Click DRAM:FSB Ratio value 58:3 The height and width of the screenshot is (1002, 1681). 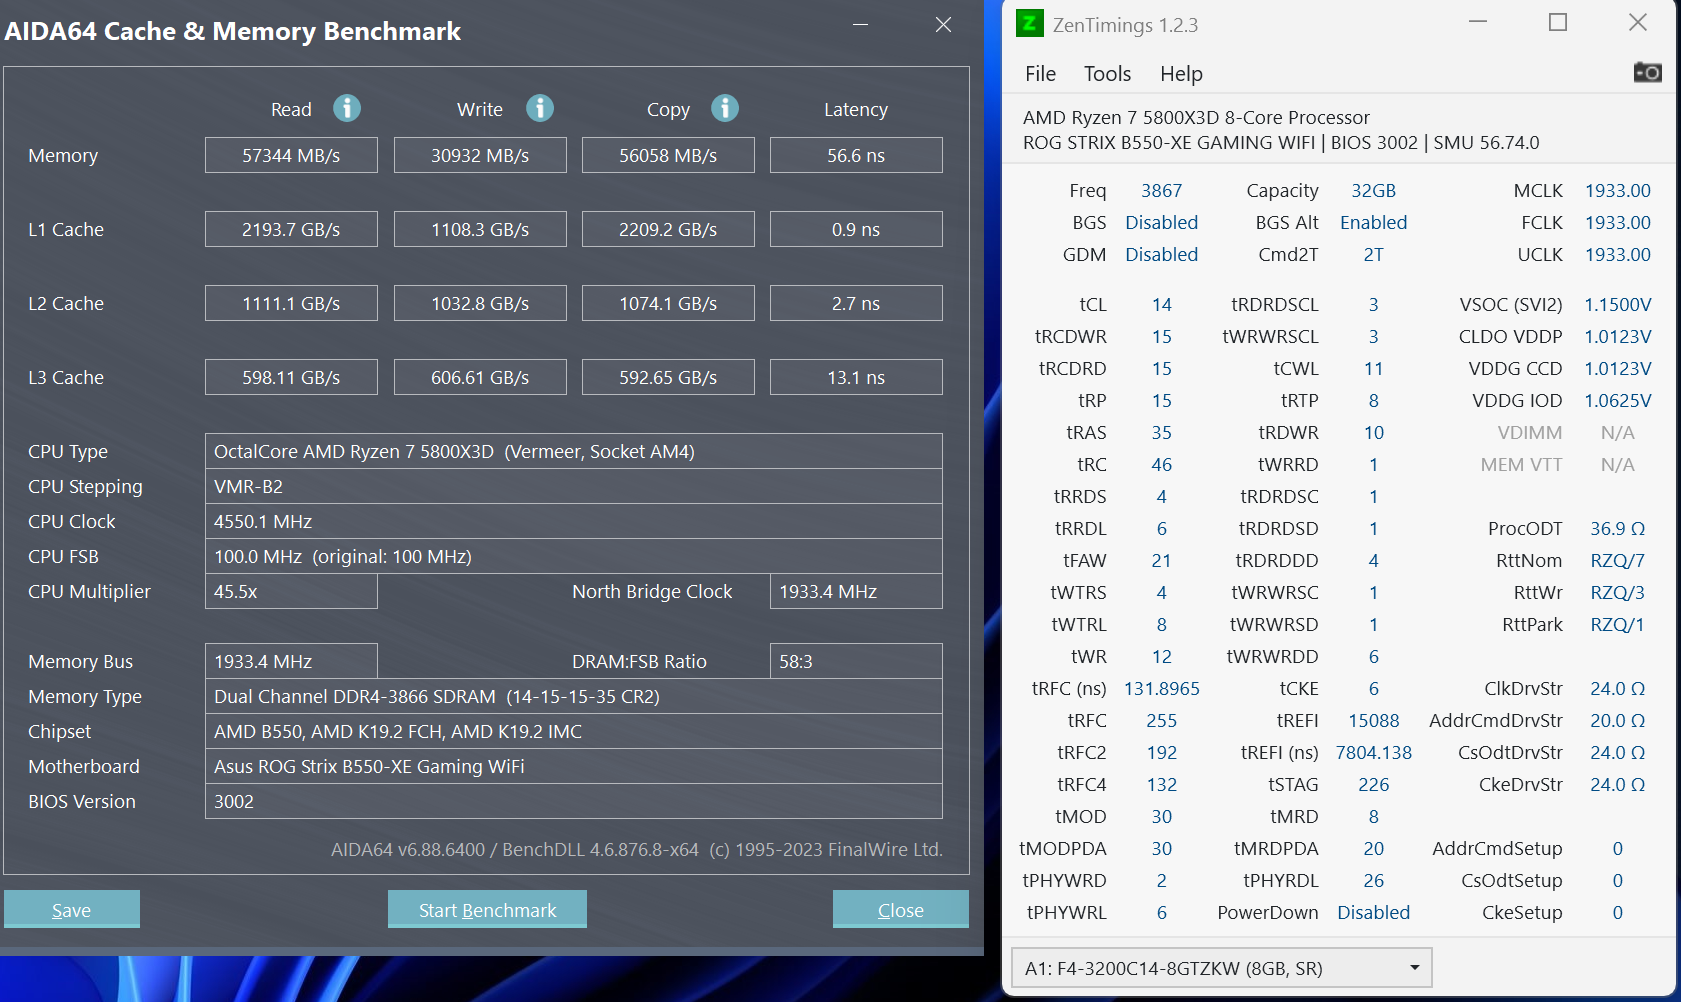click(856, 661)
